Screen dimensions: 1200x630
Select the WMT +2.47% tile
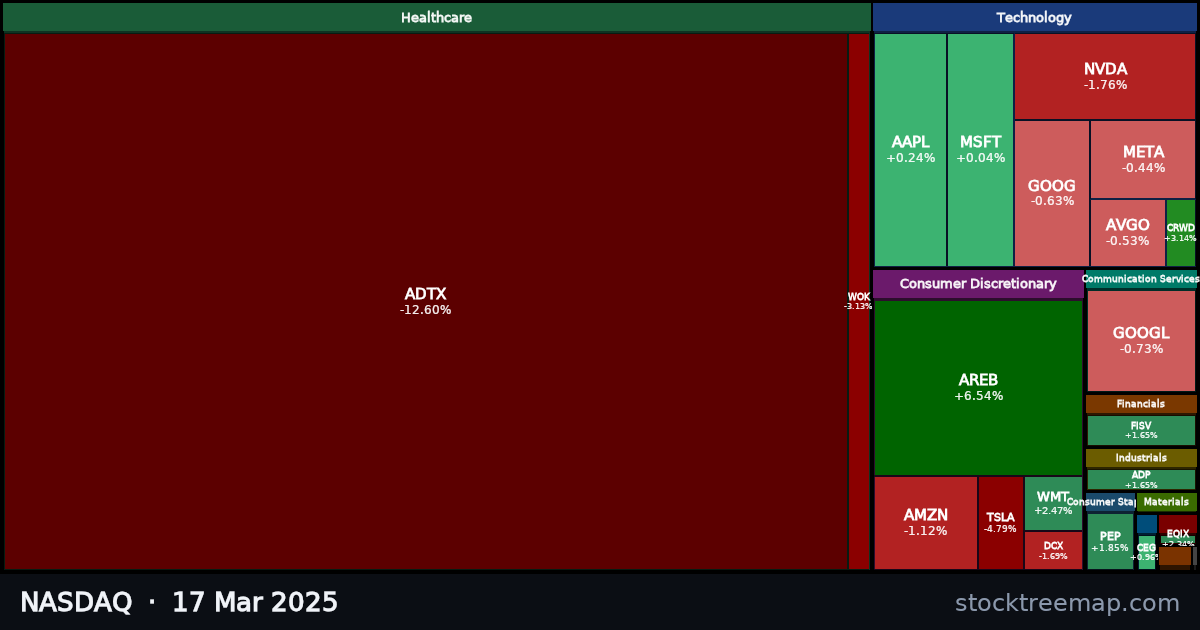point(1053,503)
